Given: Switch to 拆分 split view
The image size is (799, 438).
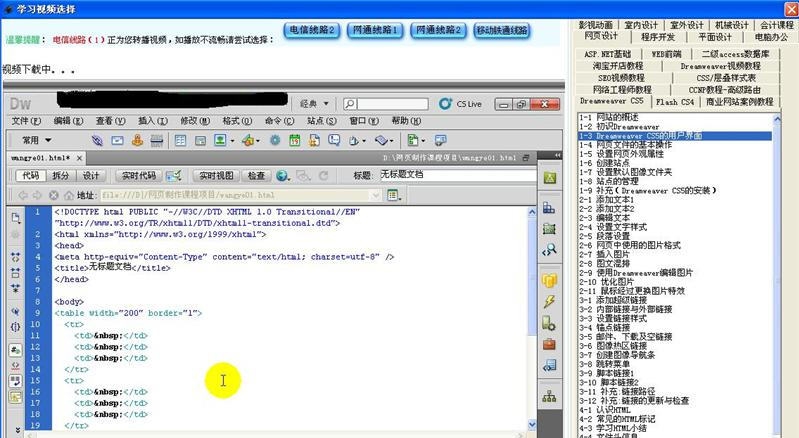Looking at the screenshot, I should [x=60, y=176].
